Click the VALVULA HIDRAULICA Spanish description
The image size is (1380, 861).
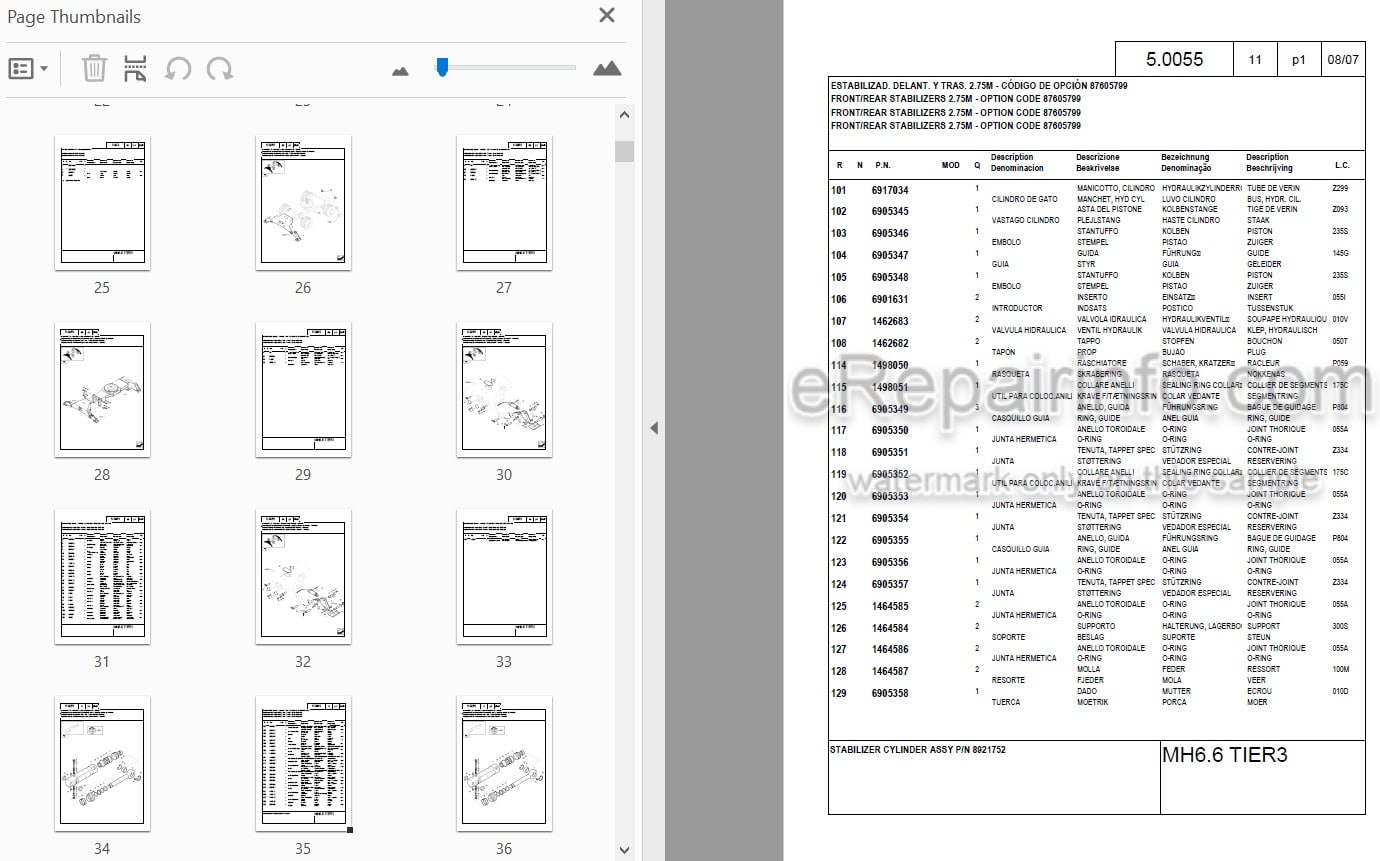[1028, 330]
